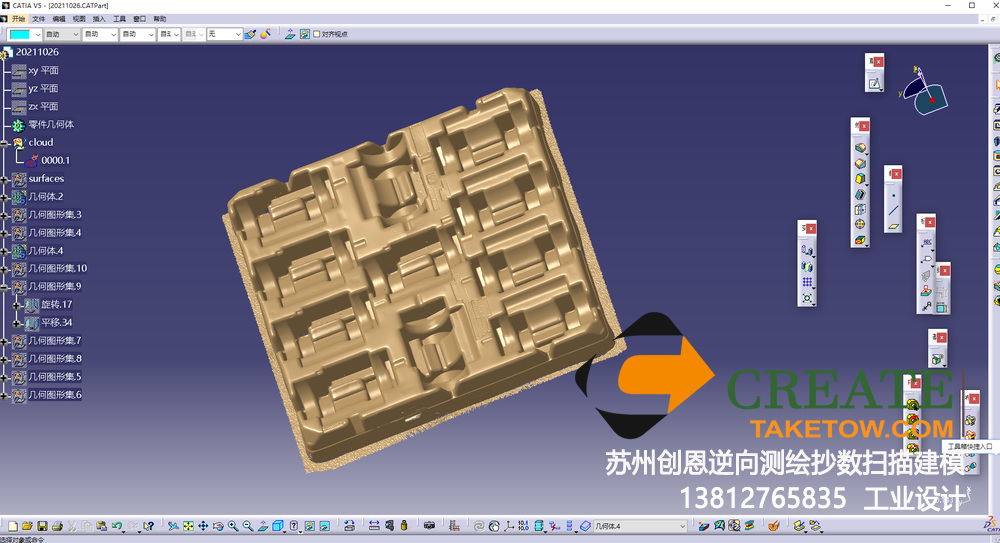Expand the cloud node in tree
Image resolution: width=1000 pixels, height=543 pixels.
[x=6, y=143]
